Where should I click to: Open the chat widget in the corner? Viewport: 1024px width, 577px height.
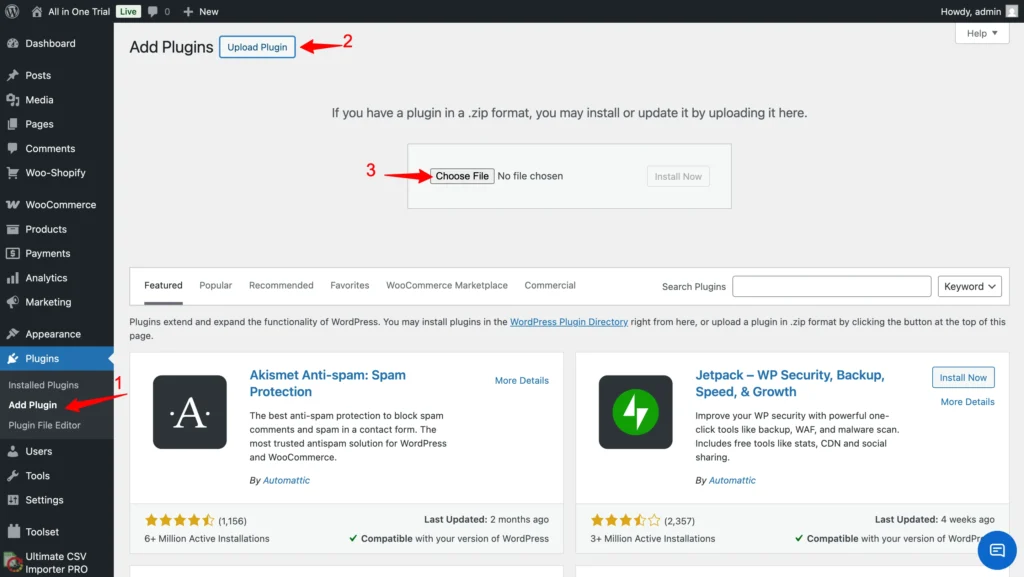997,550
